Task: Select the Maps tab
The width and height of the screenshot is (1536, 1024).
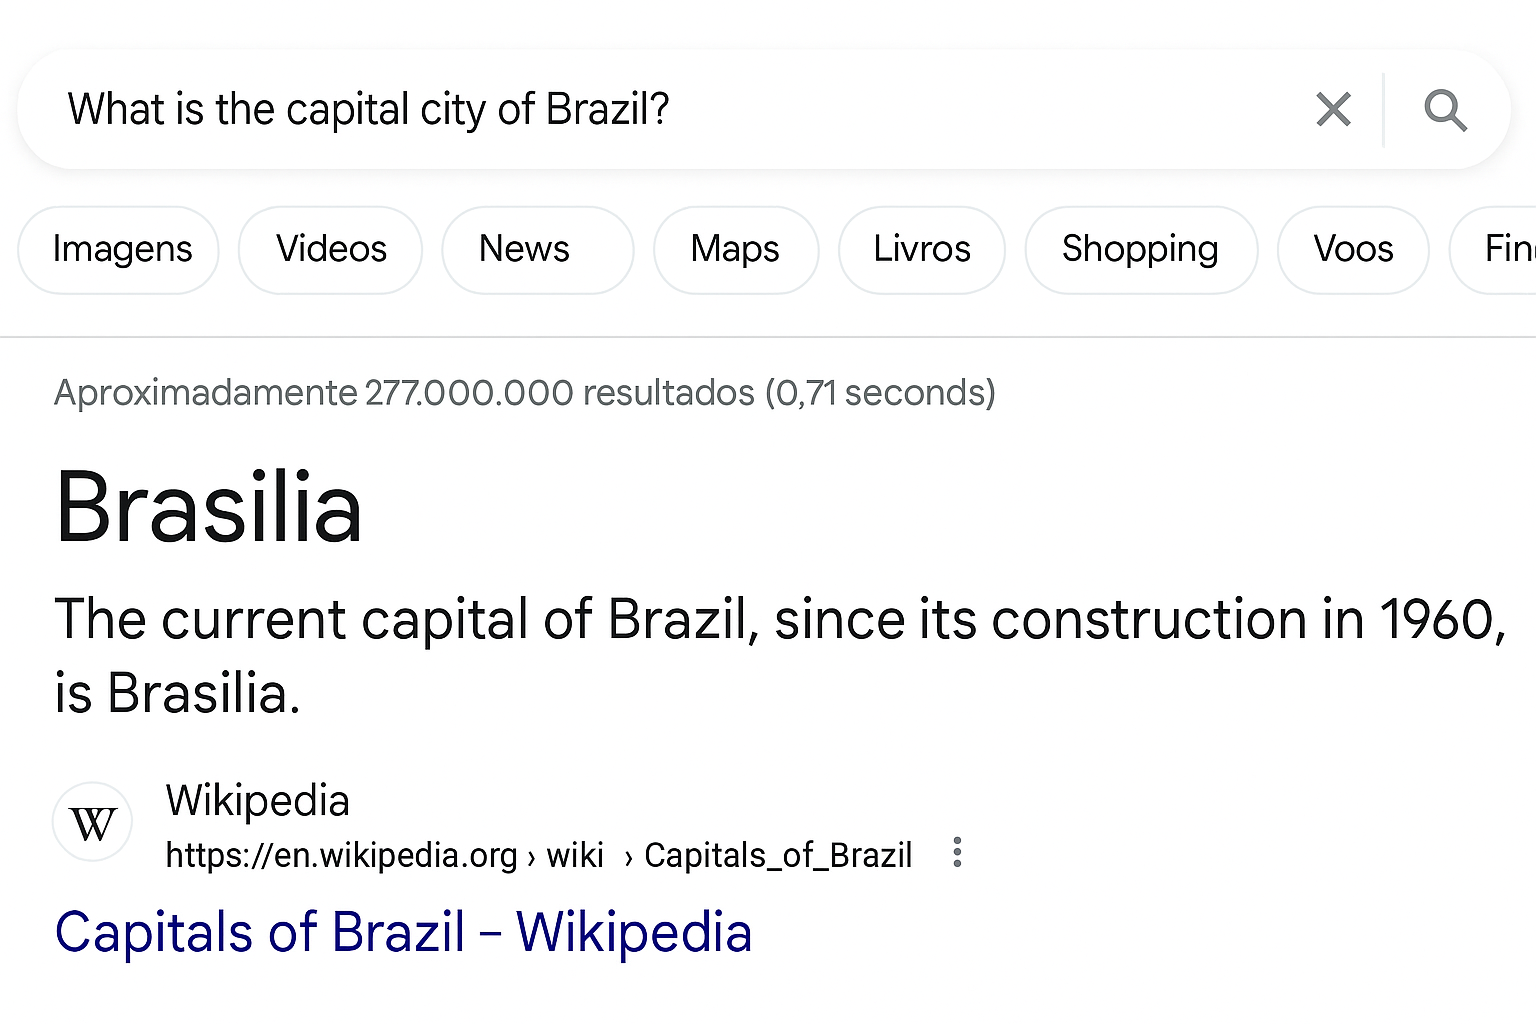Action: pos(735,249)
